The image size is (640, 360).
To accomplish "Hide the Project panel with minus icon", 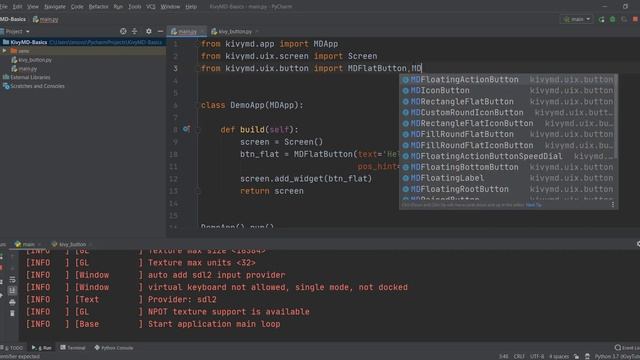I will click(x=160, y=31).
